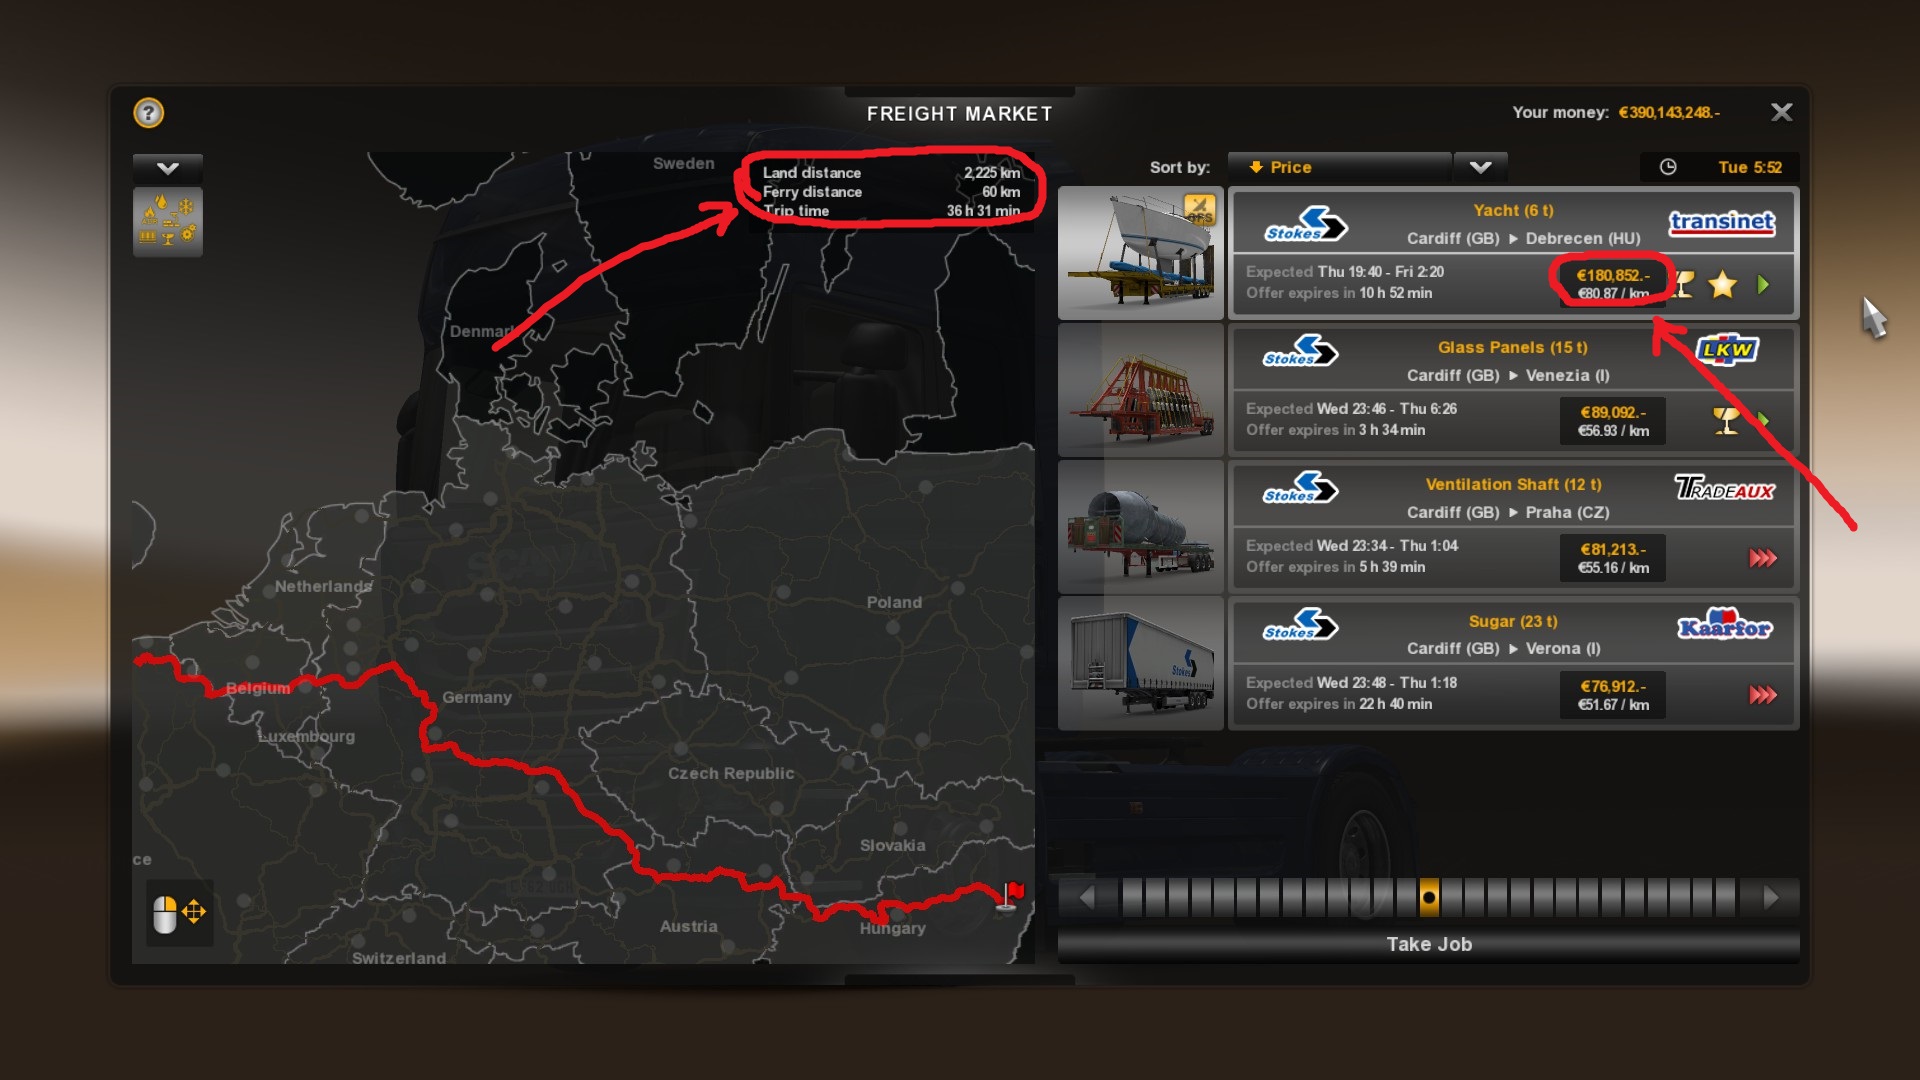
Task: Click the map pan mouse control icon
Action: (x=179, y=912)
